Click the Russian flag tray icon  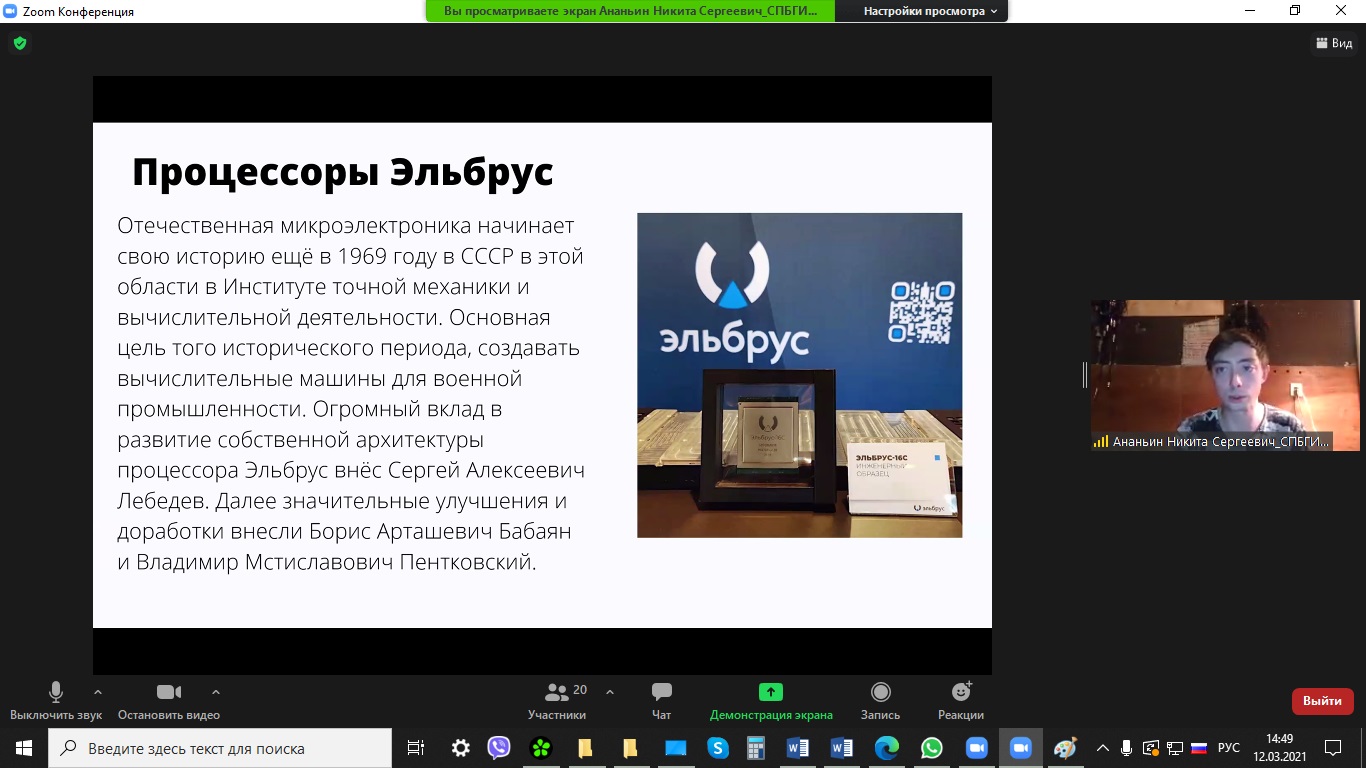[1198, 748]
